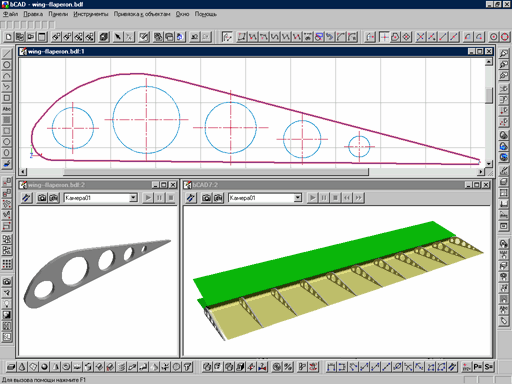The height and width of the screenshot is (384, 512).
Task: Toggle the P= button in bottom toolbar
Action: point(478,367)
